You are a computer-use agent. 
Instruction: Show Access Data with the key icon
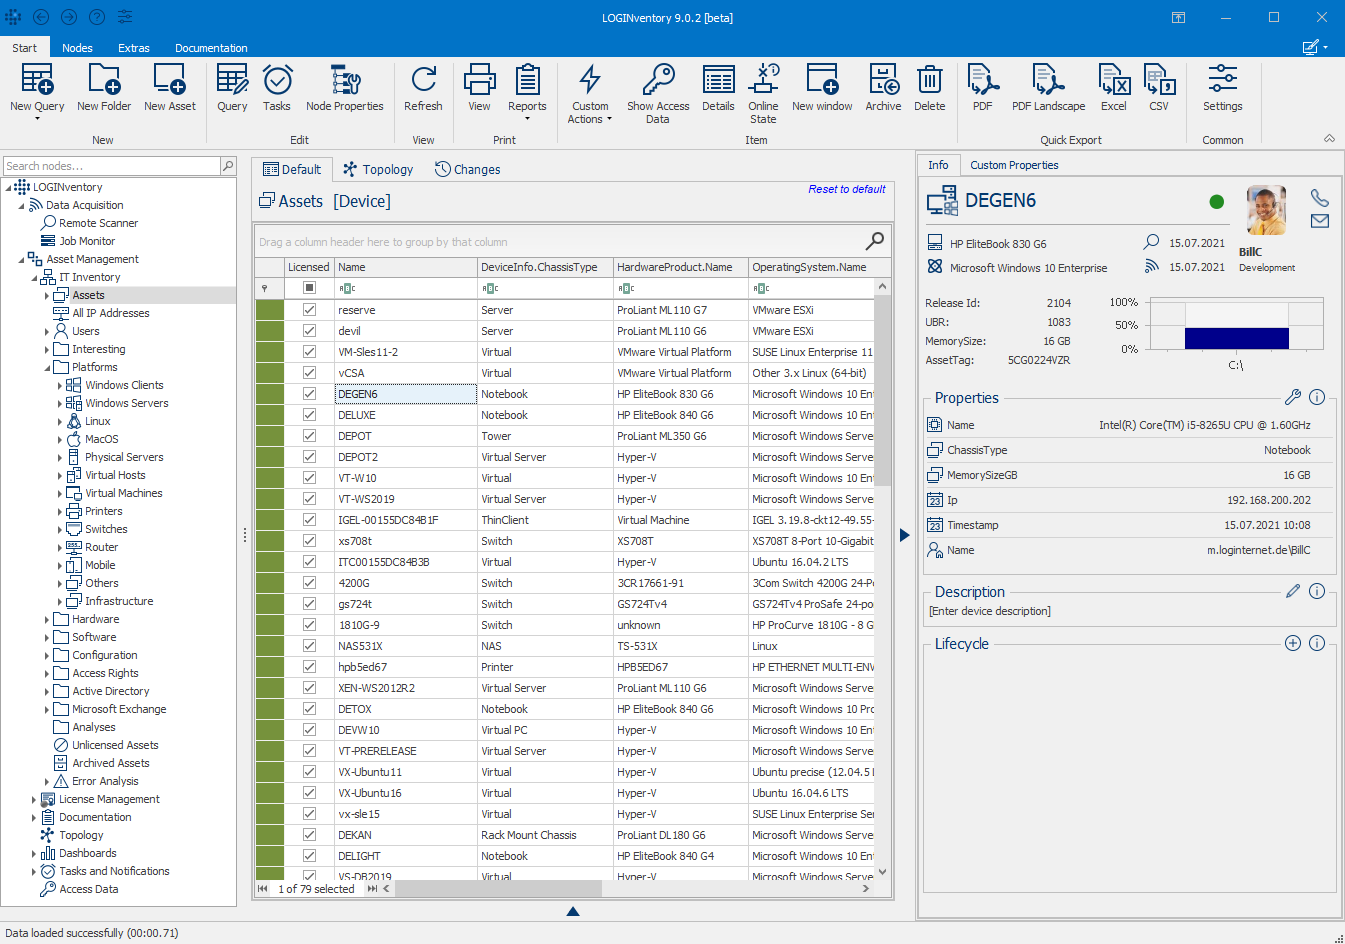658,94
